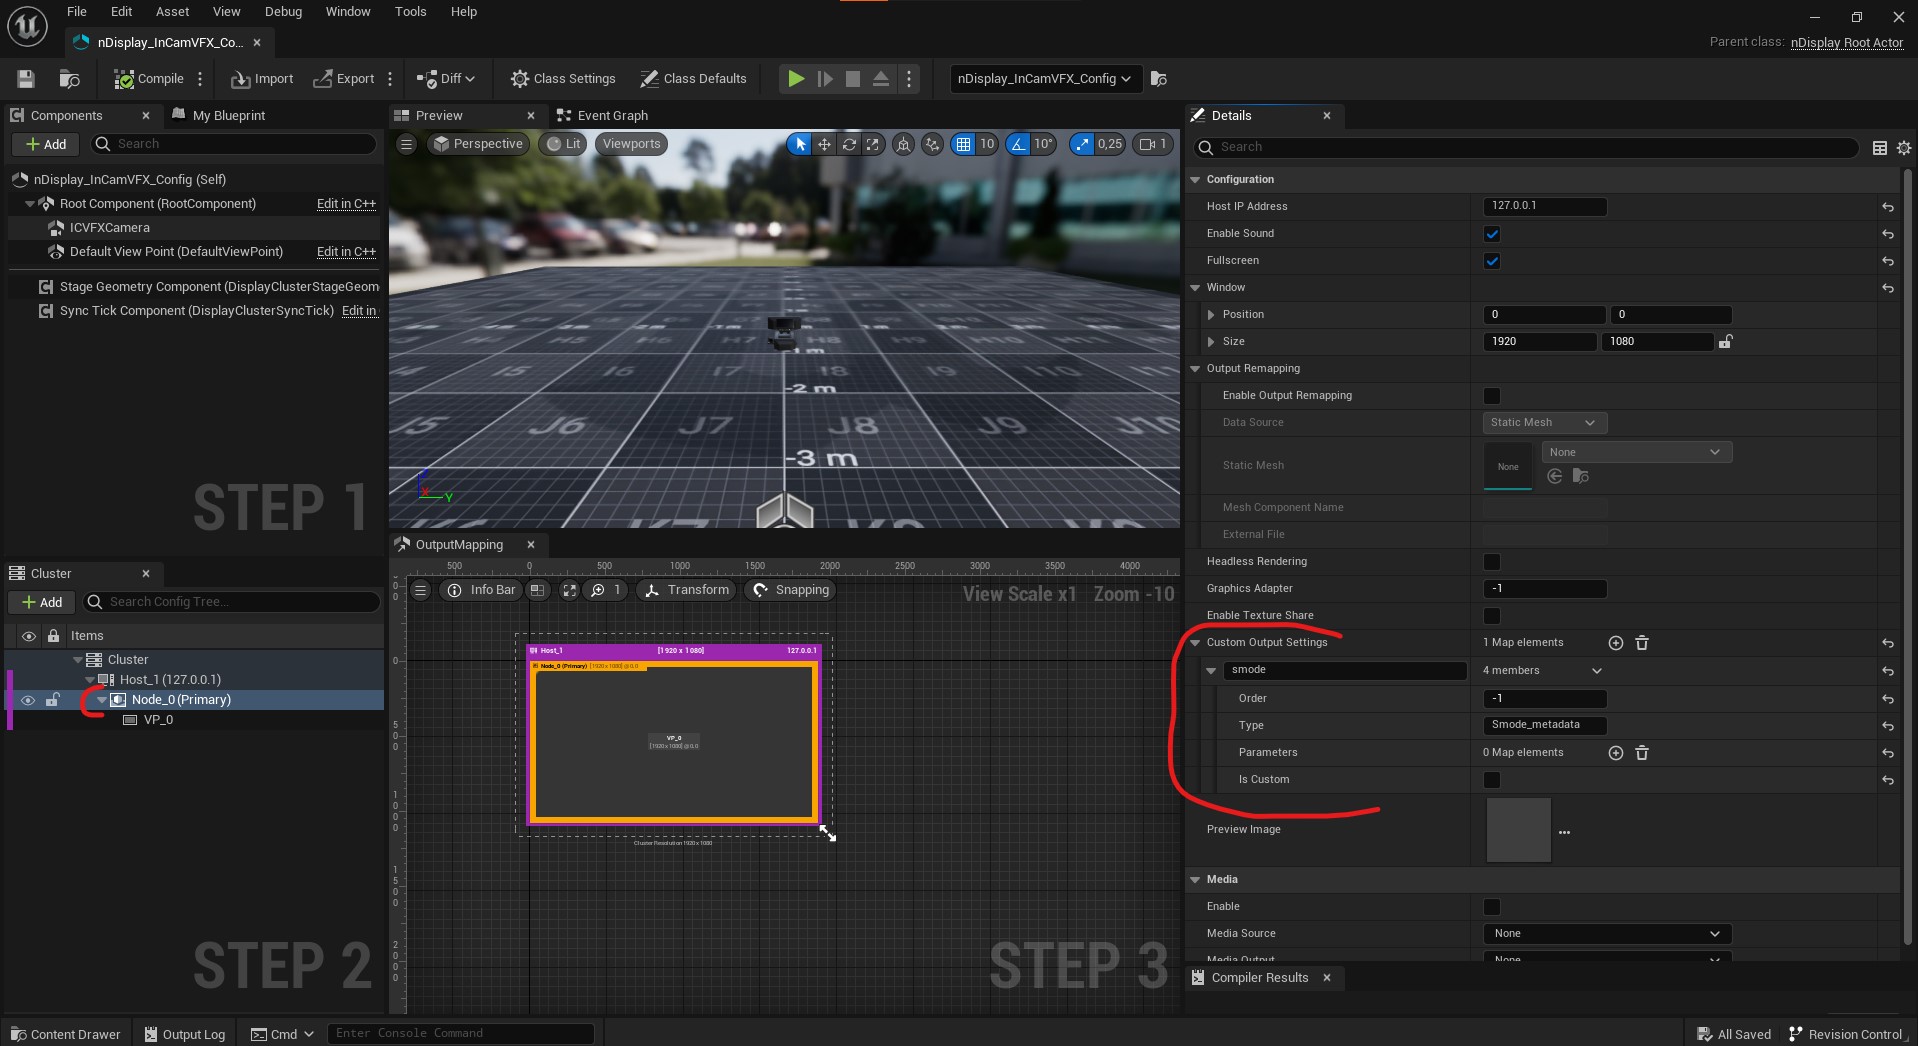Open the nDisplay Root Actor parent class link
1918x1046 pixels.
click(x=1846, y=42)
